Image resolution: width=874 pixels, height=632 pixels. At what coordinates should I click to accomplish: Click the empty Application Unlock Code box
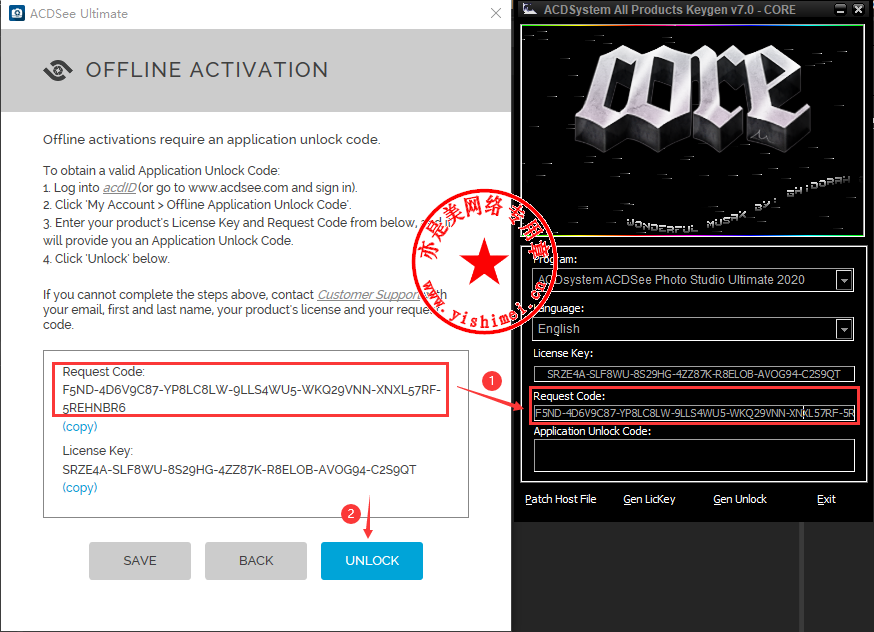pyautogui.click(x=694, y=455)
